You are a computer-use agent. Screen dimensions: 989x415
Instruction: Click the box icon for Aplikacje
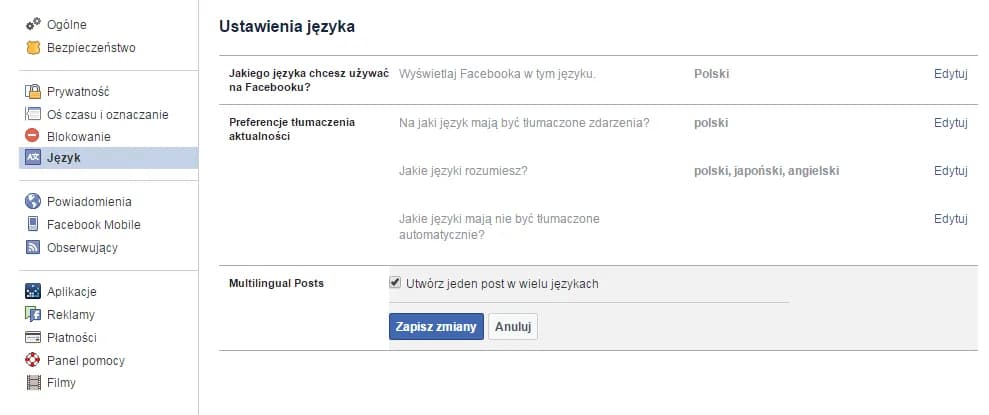click(32, 291)
